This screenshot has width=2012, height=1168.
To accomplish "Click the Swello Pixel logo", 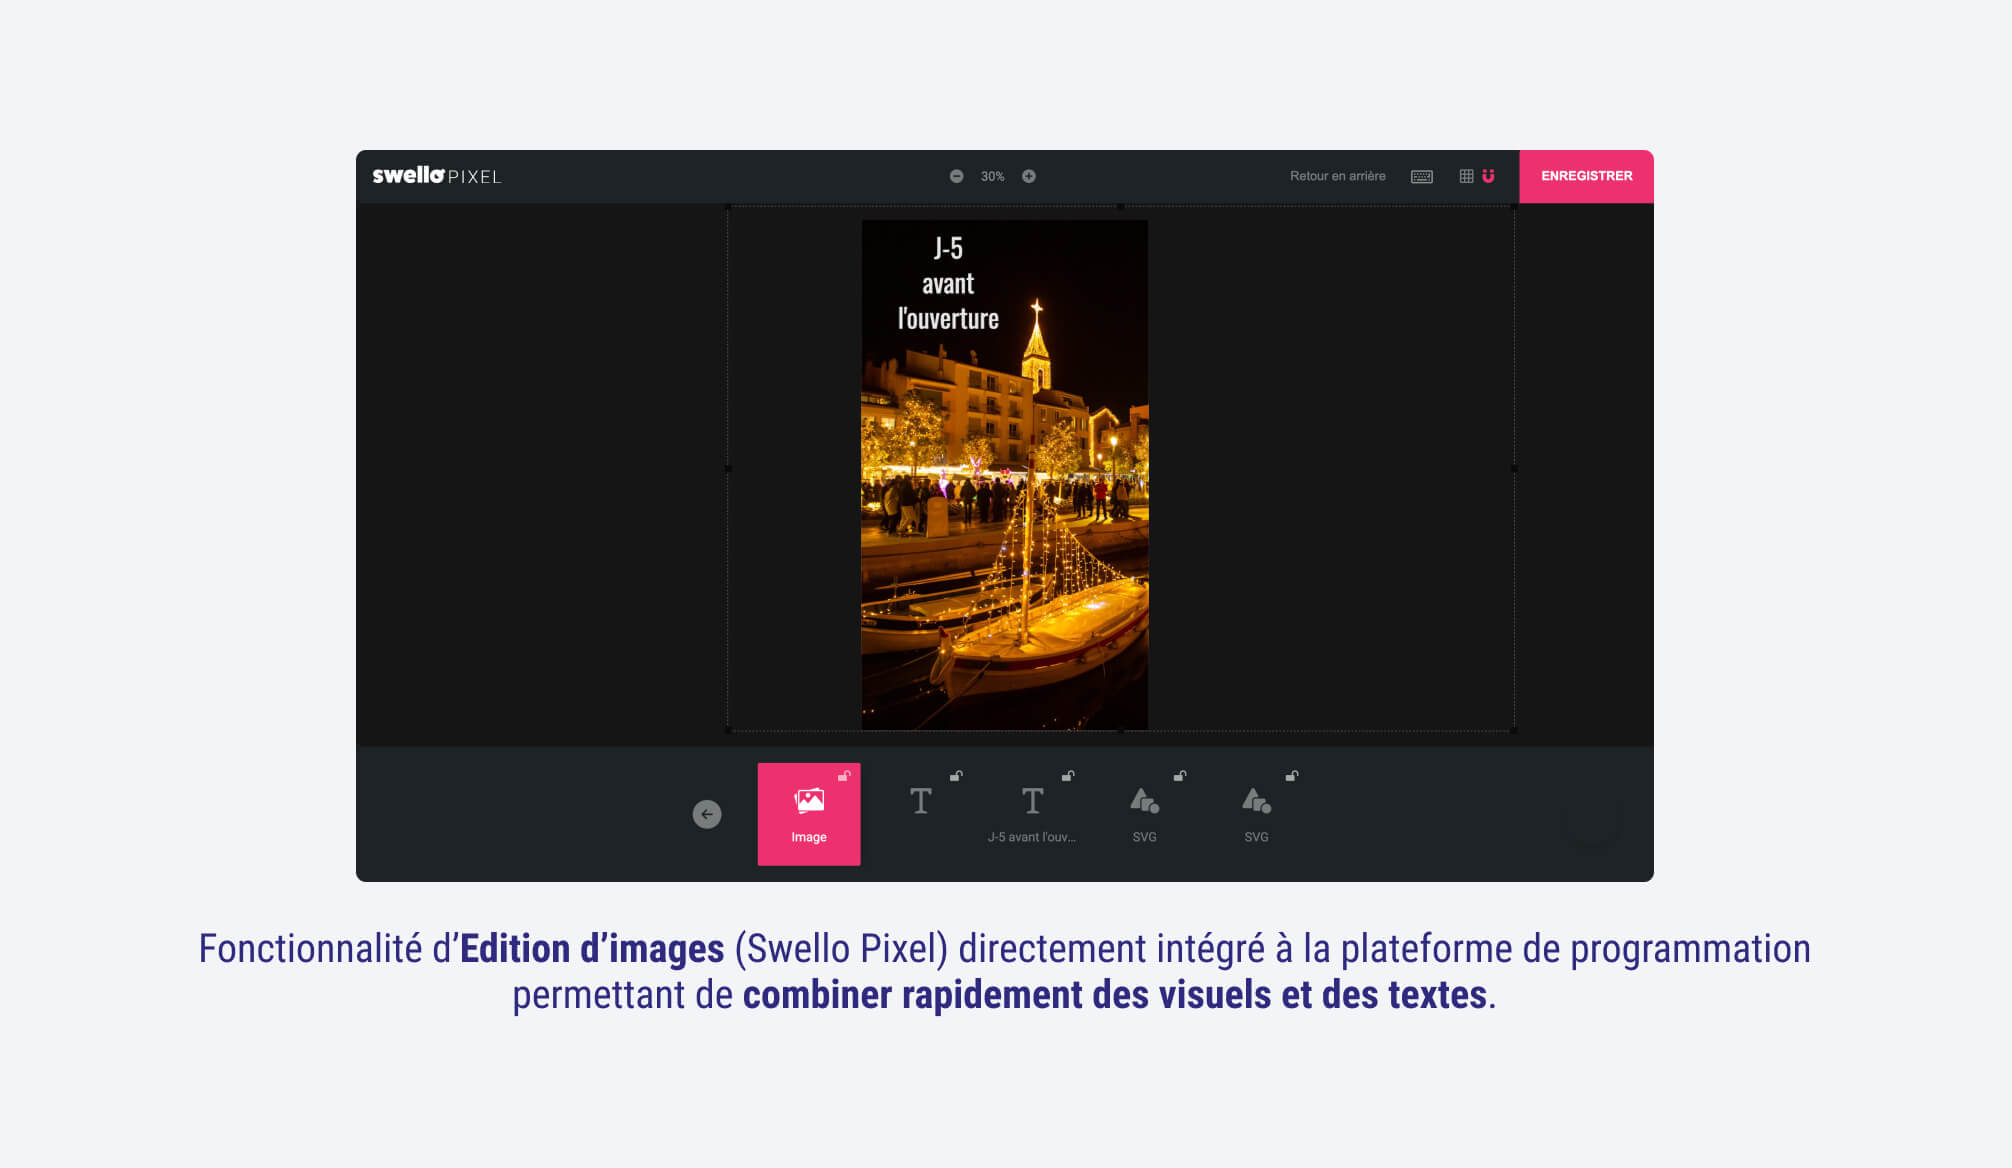I will tap(436, 176).
